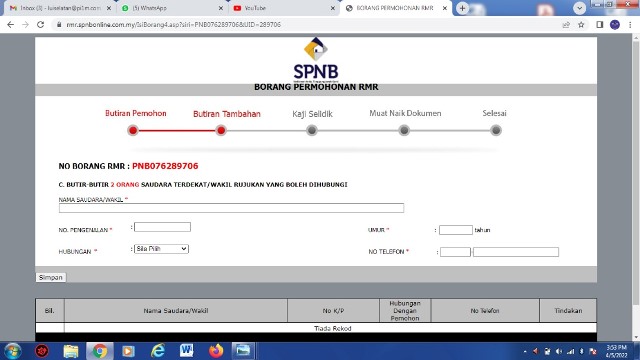This screenshot has height=360, width=640.
Task: Expand the Hubungan 'Sila Pilih' dropdown
Action: point(161,249)
